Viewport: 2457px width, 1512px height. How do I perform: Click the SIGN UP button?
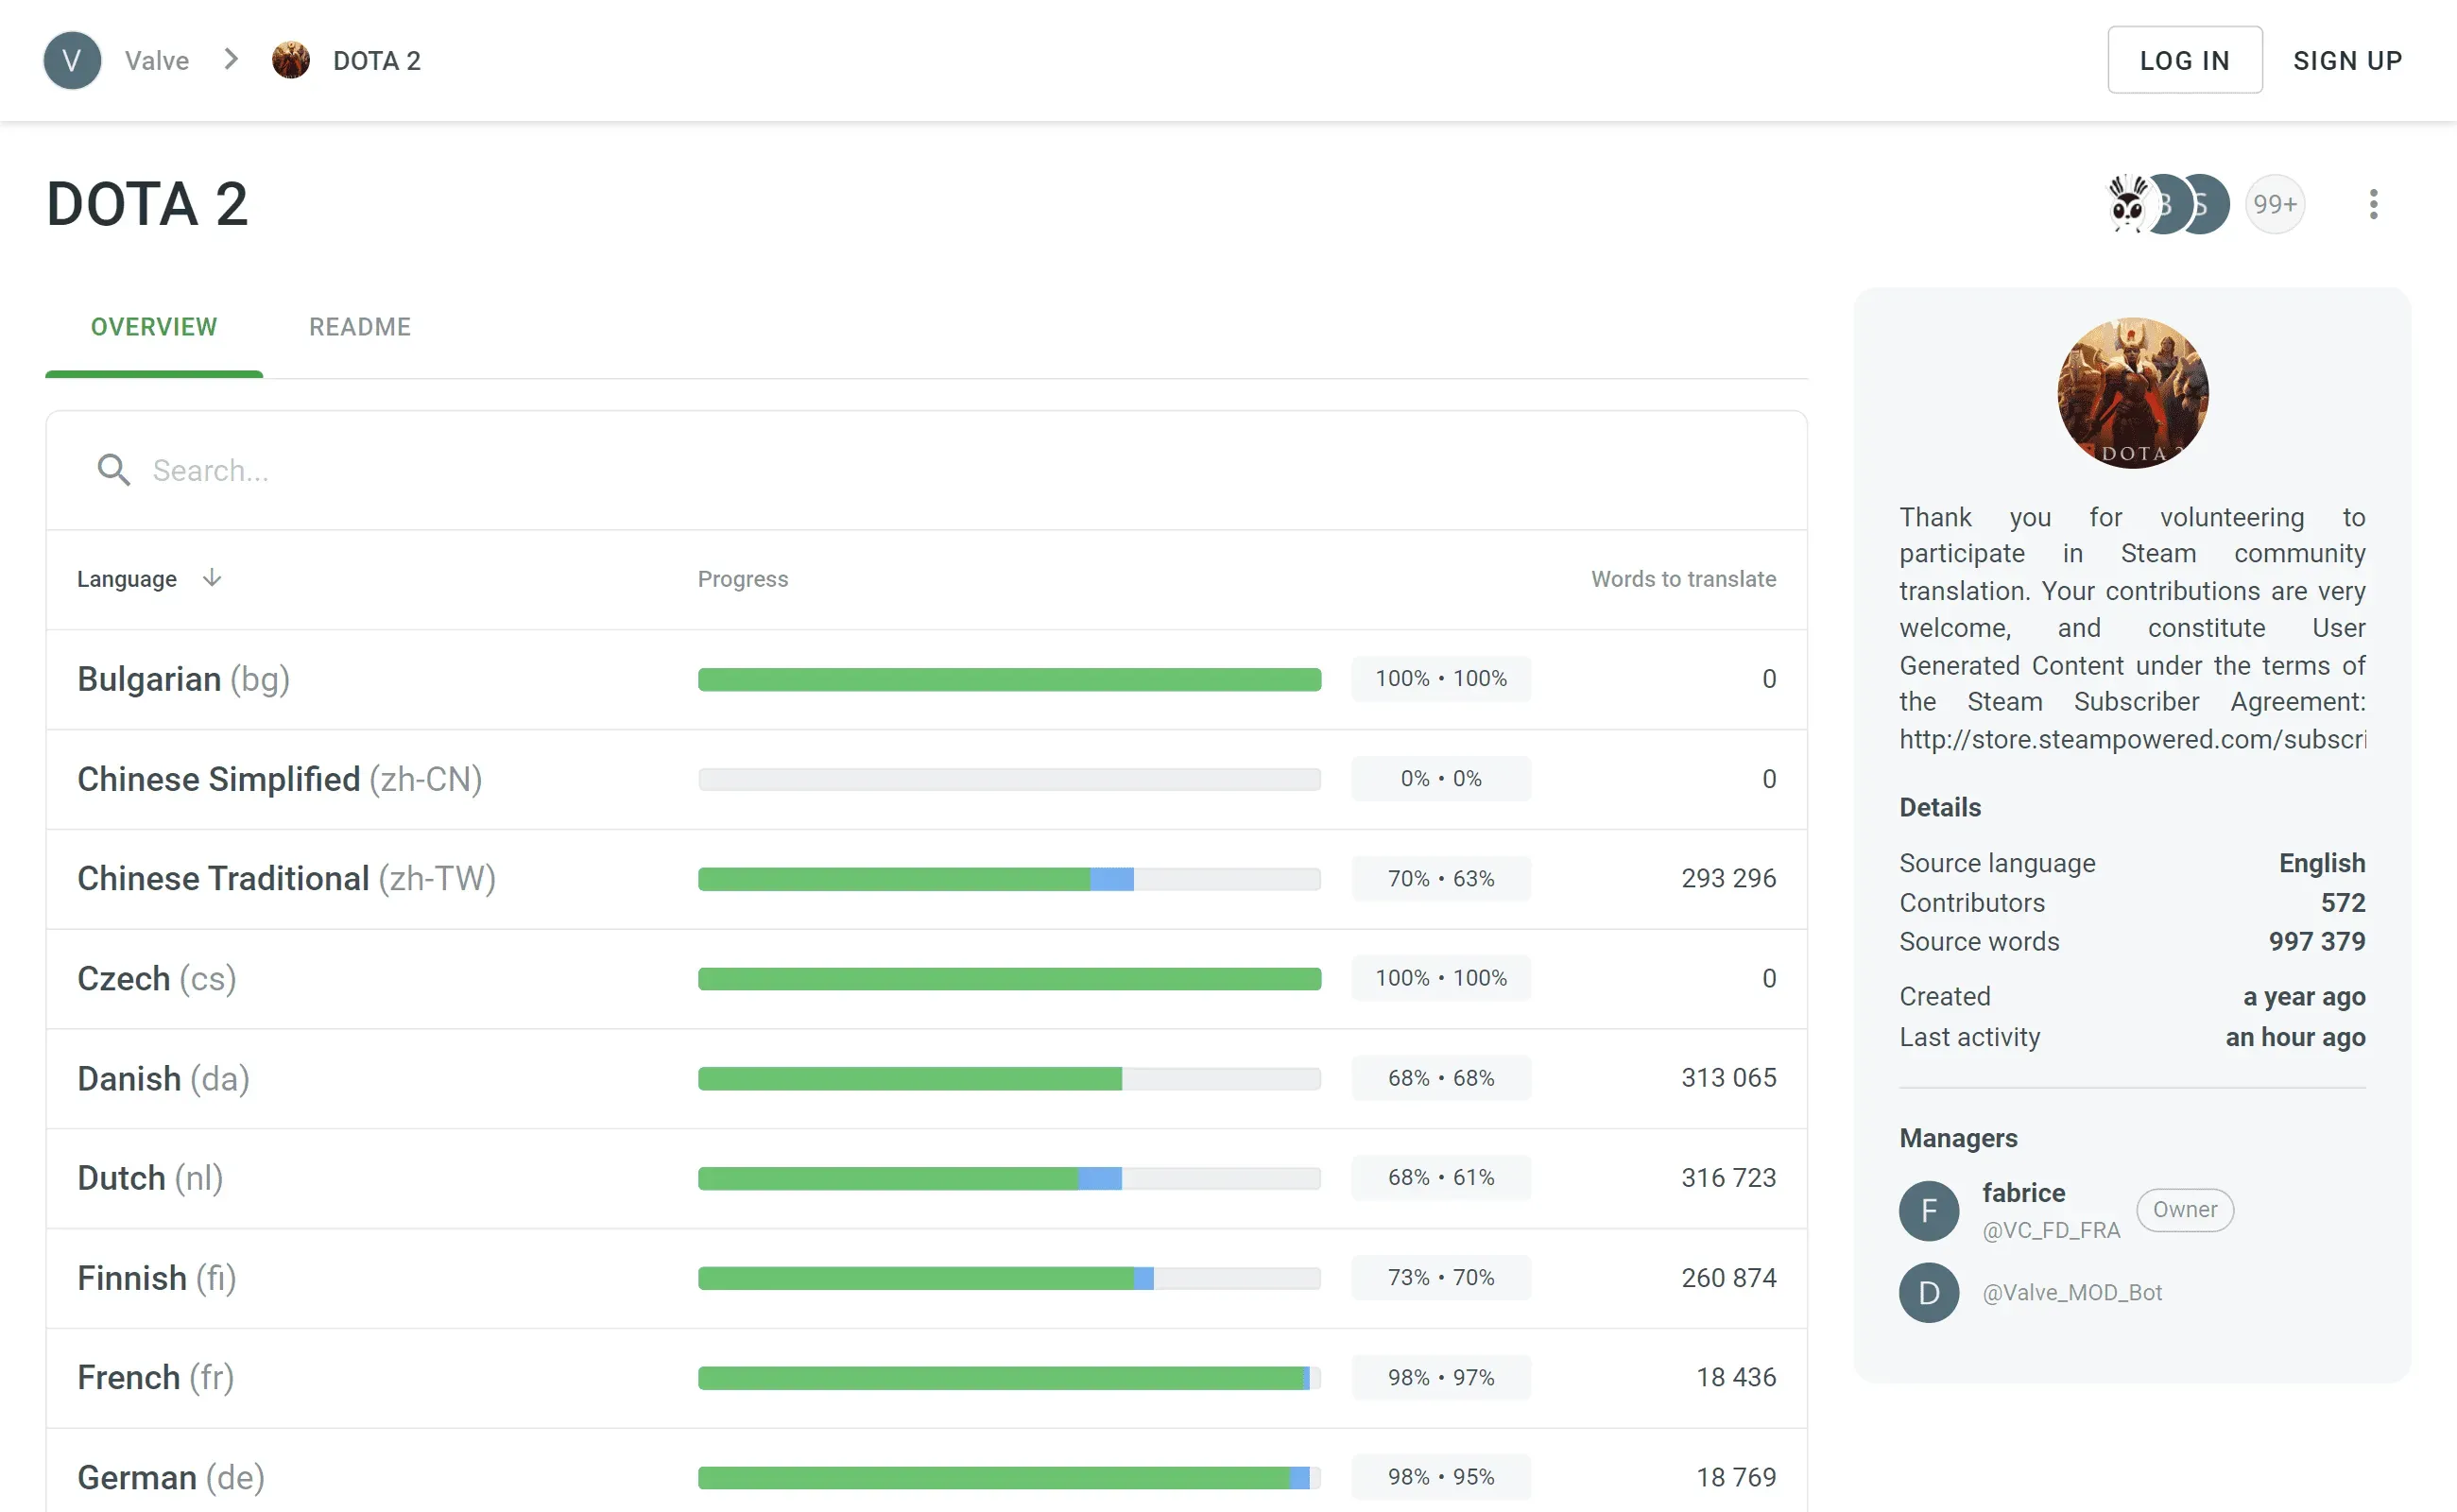pyautogui.click(x=2347, y=60)
